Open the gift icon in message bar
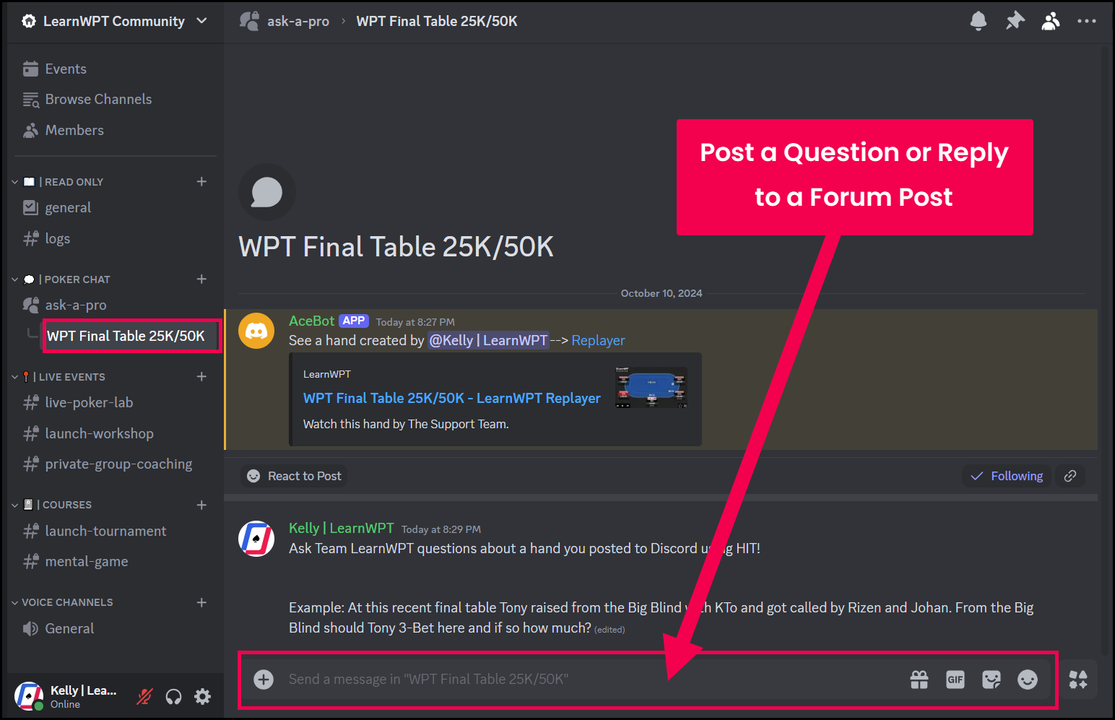This screenshot has height=720, width=1115. tap(919, 679)
